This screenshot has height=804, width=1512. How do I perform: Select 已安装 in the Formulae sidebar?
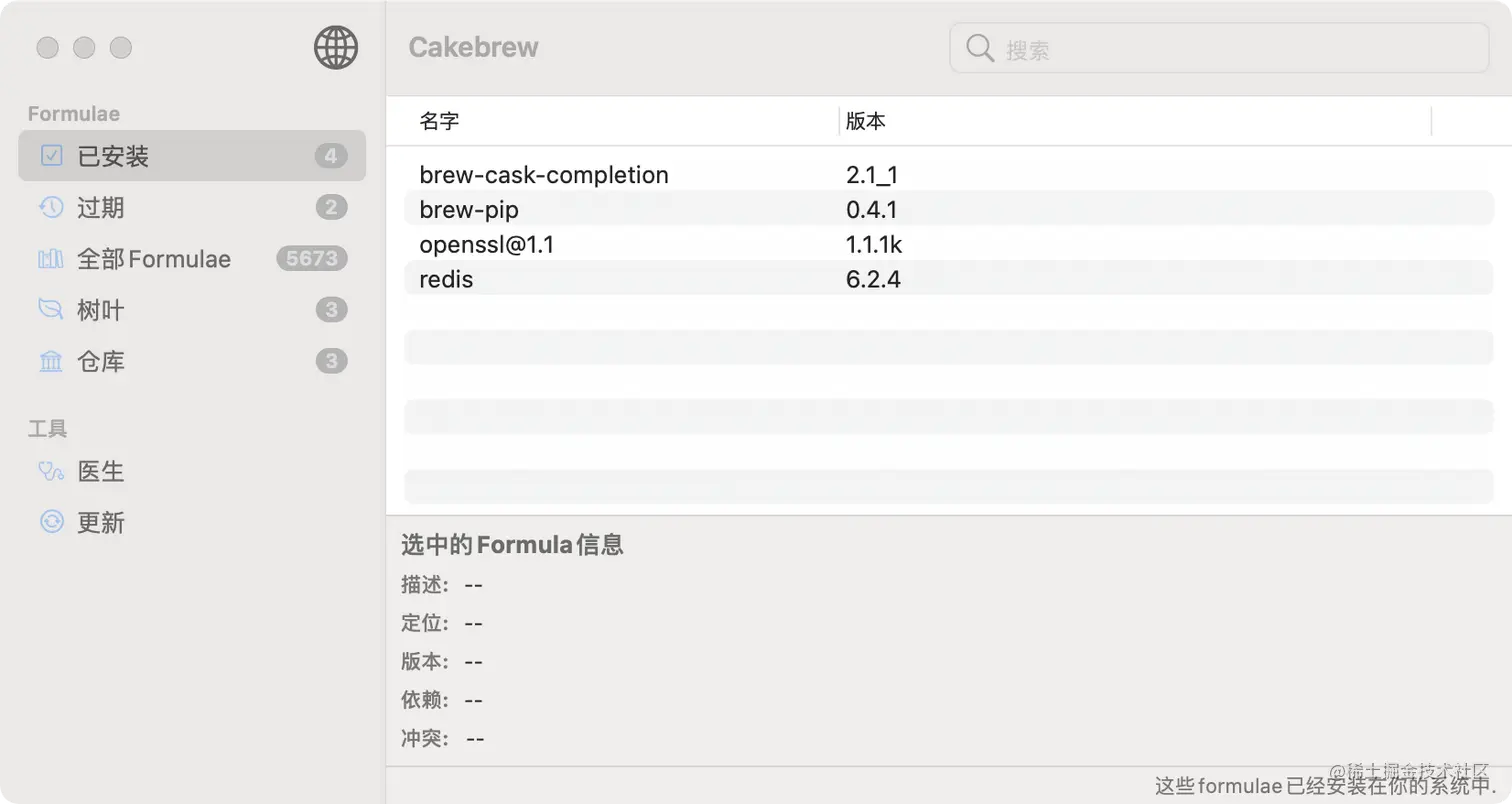(110, 155)
